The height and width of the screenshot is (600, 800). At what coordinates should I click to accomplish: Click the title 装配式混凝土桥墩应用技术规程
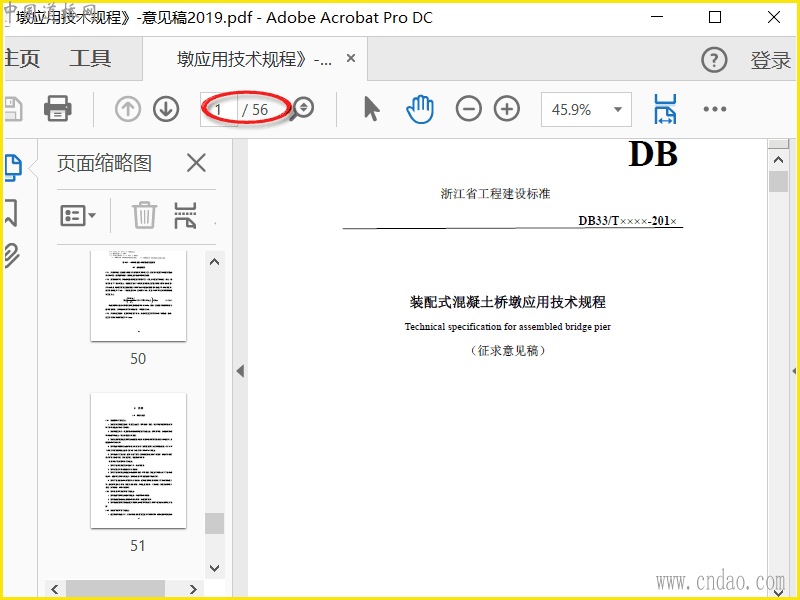[x=508, y=302]
